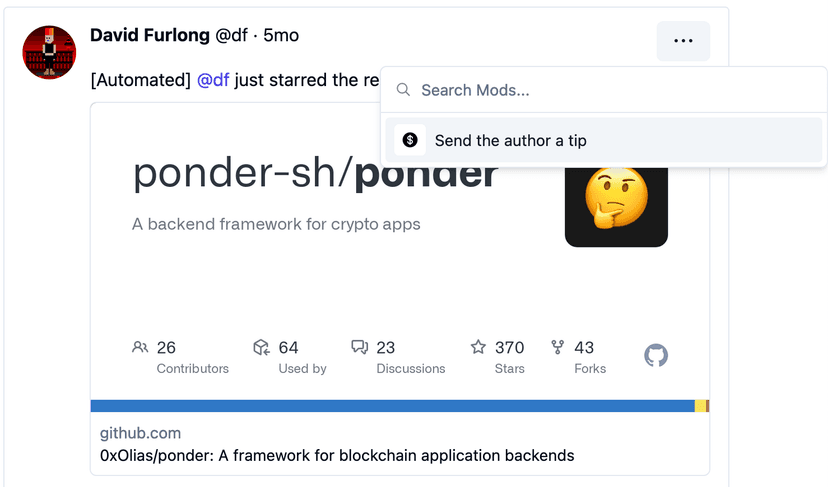
Task: Click the ponder-sh/ponder repo heading
Action: (x=315, y=174)
